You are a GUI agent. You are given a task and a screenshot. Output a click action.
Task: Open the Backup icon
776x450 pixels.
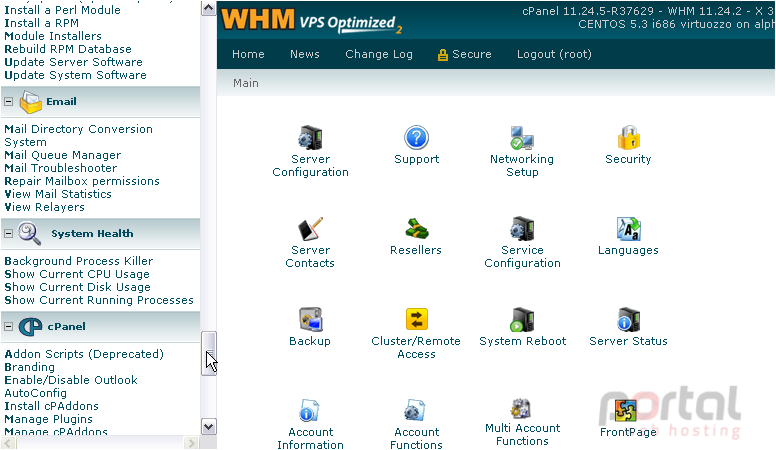click(310, 320)
